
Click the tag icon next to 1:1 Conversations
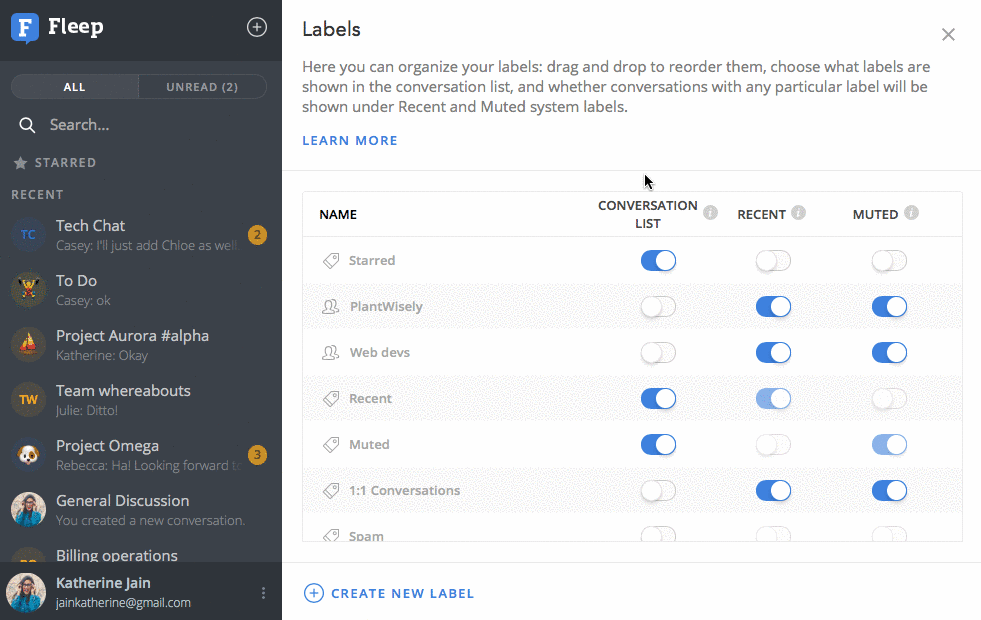[331, 490]
